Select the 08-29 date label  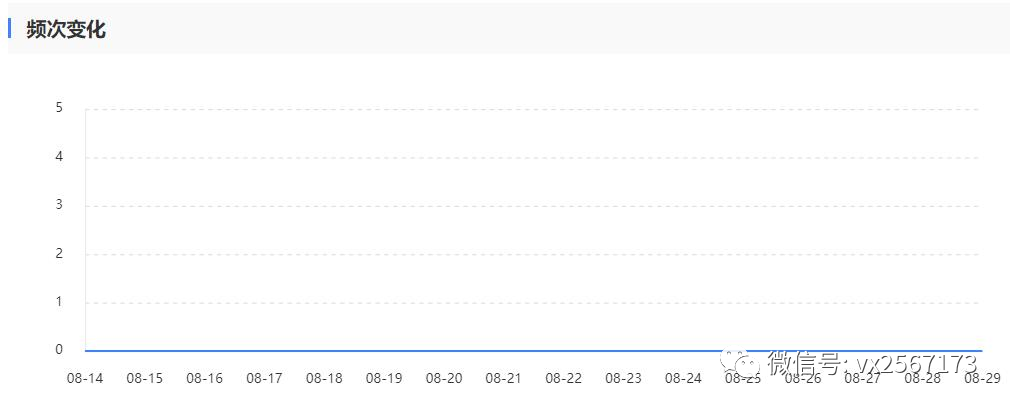tap(982, 378)
